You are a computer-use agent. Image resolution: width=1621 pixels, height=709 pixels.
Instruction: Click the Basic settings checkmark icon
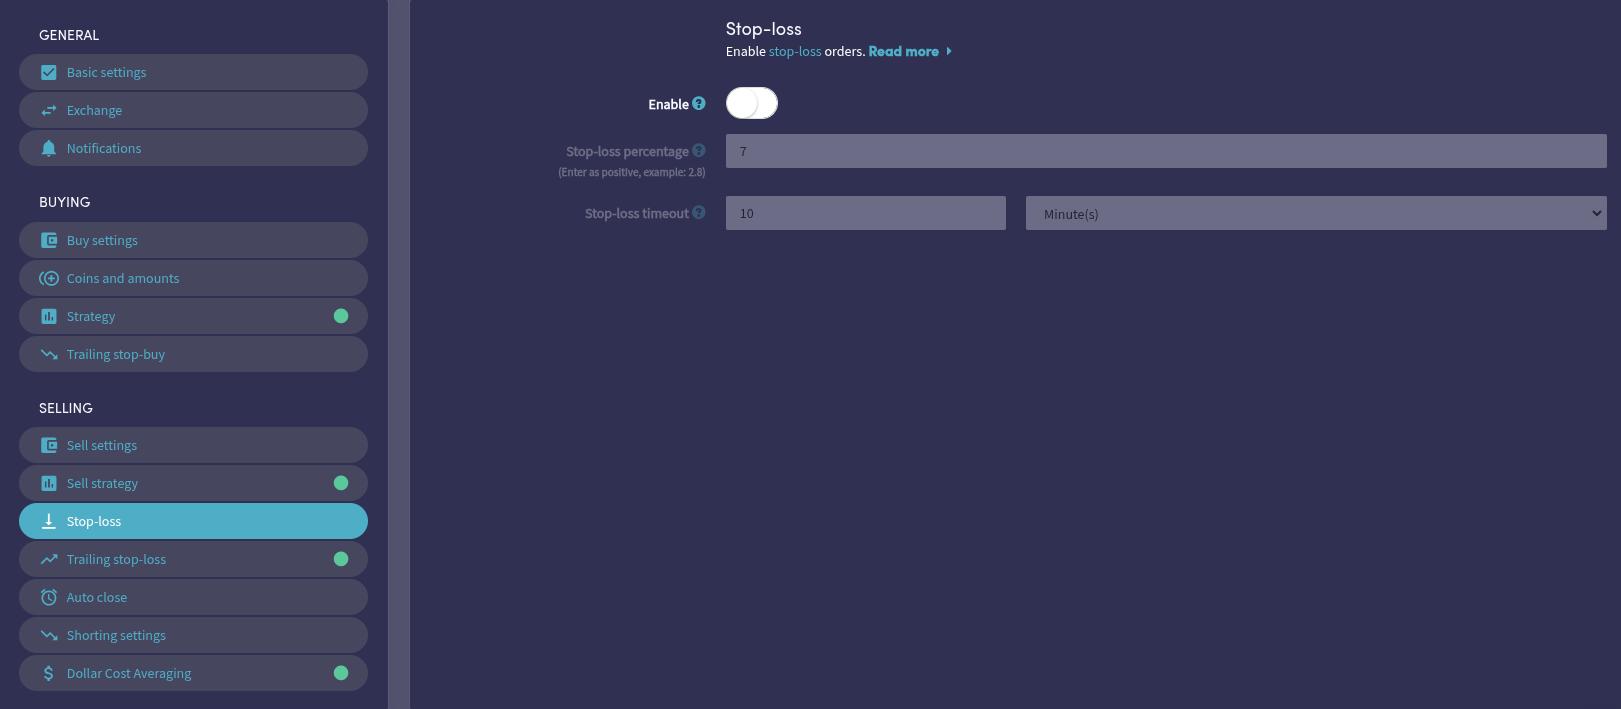coord(48,72)
